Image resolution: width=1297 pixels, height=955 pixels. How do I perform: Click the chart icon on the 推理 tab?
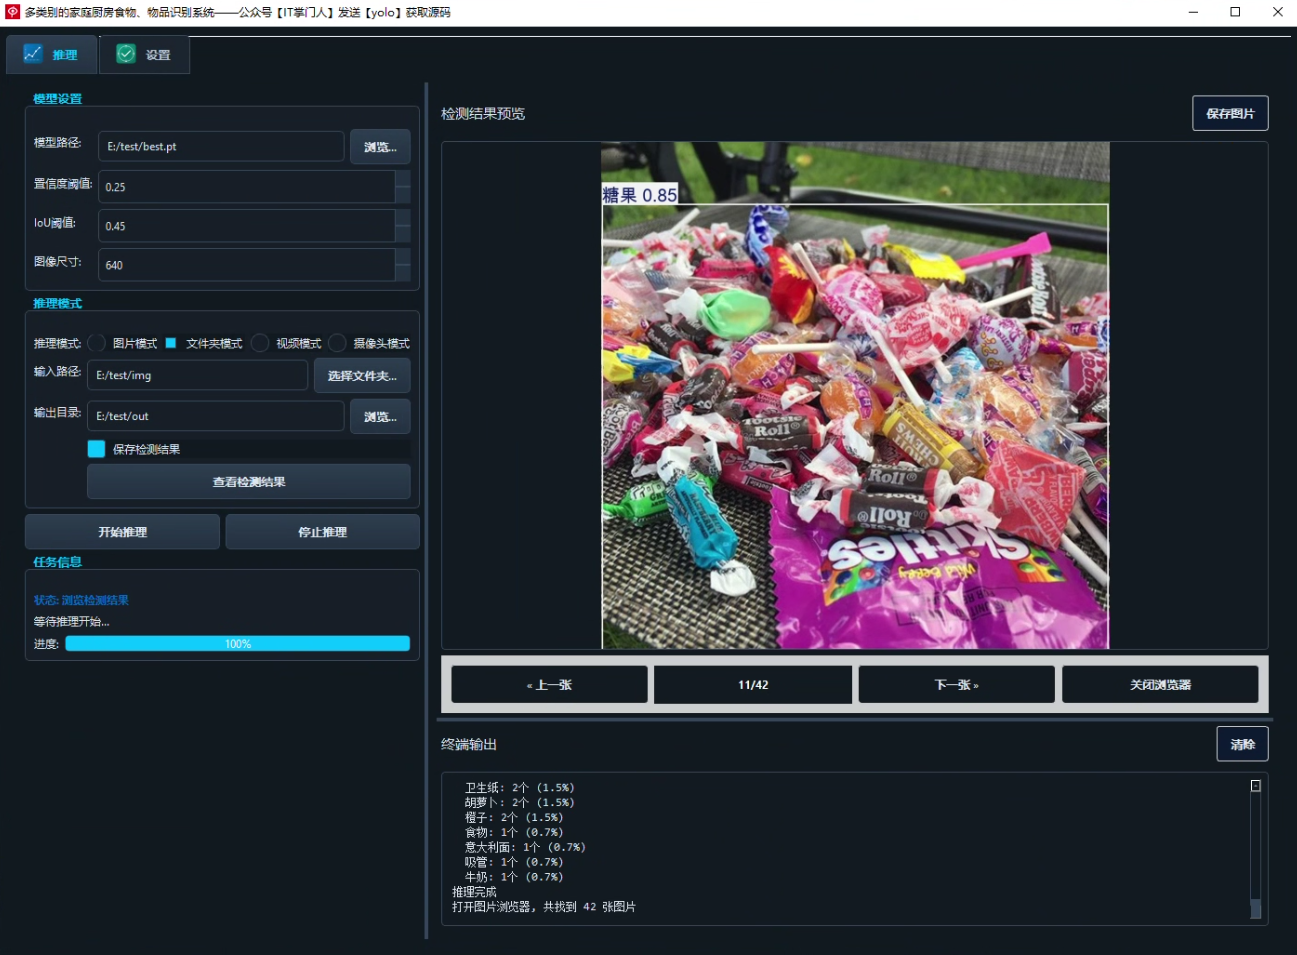tap(33, 54)
